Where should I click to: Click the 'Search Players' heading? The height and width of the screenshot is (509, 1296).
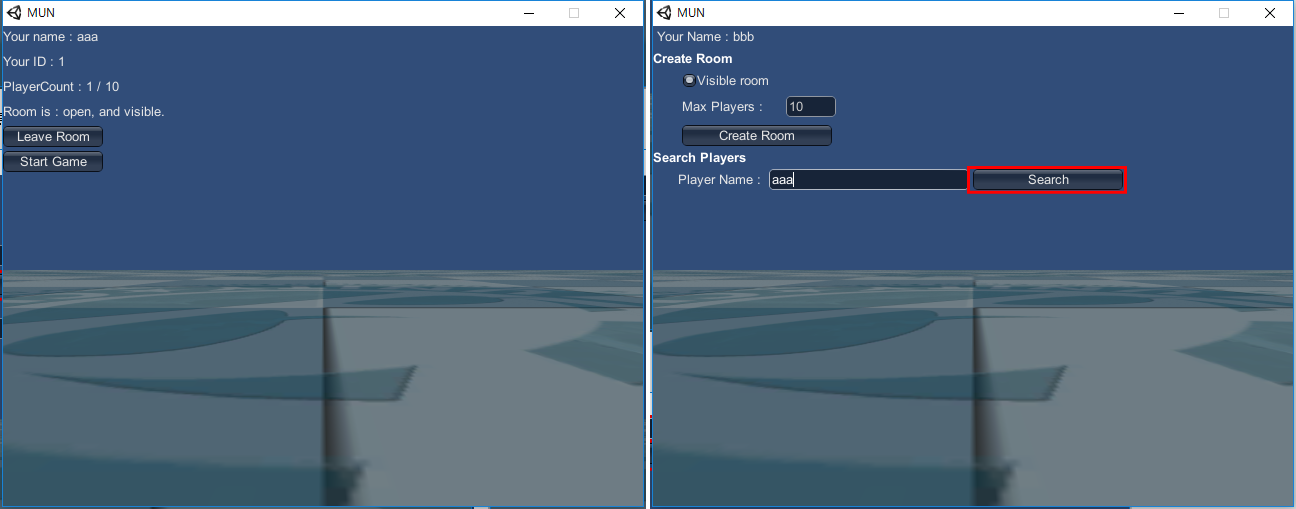(700, 158)
